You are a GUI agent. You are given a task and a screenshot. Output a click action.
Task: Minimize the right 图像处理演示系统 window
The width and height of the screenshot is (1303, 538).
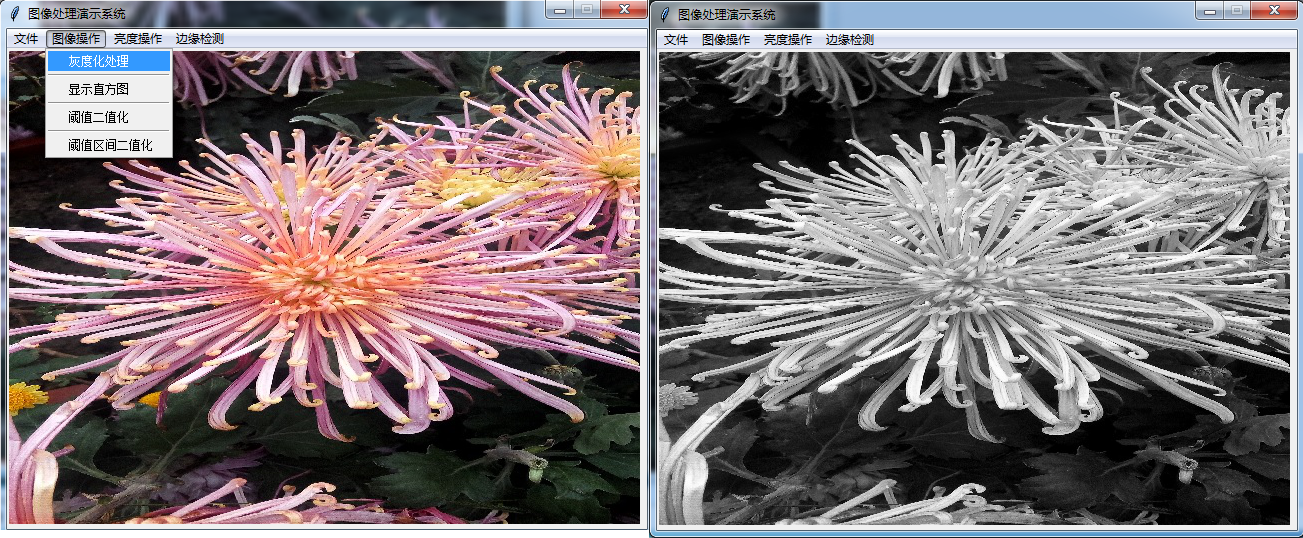click(x=1209, y=10)
